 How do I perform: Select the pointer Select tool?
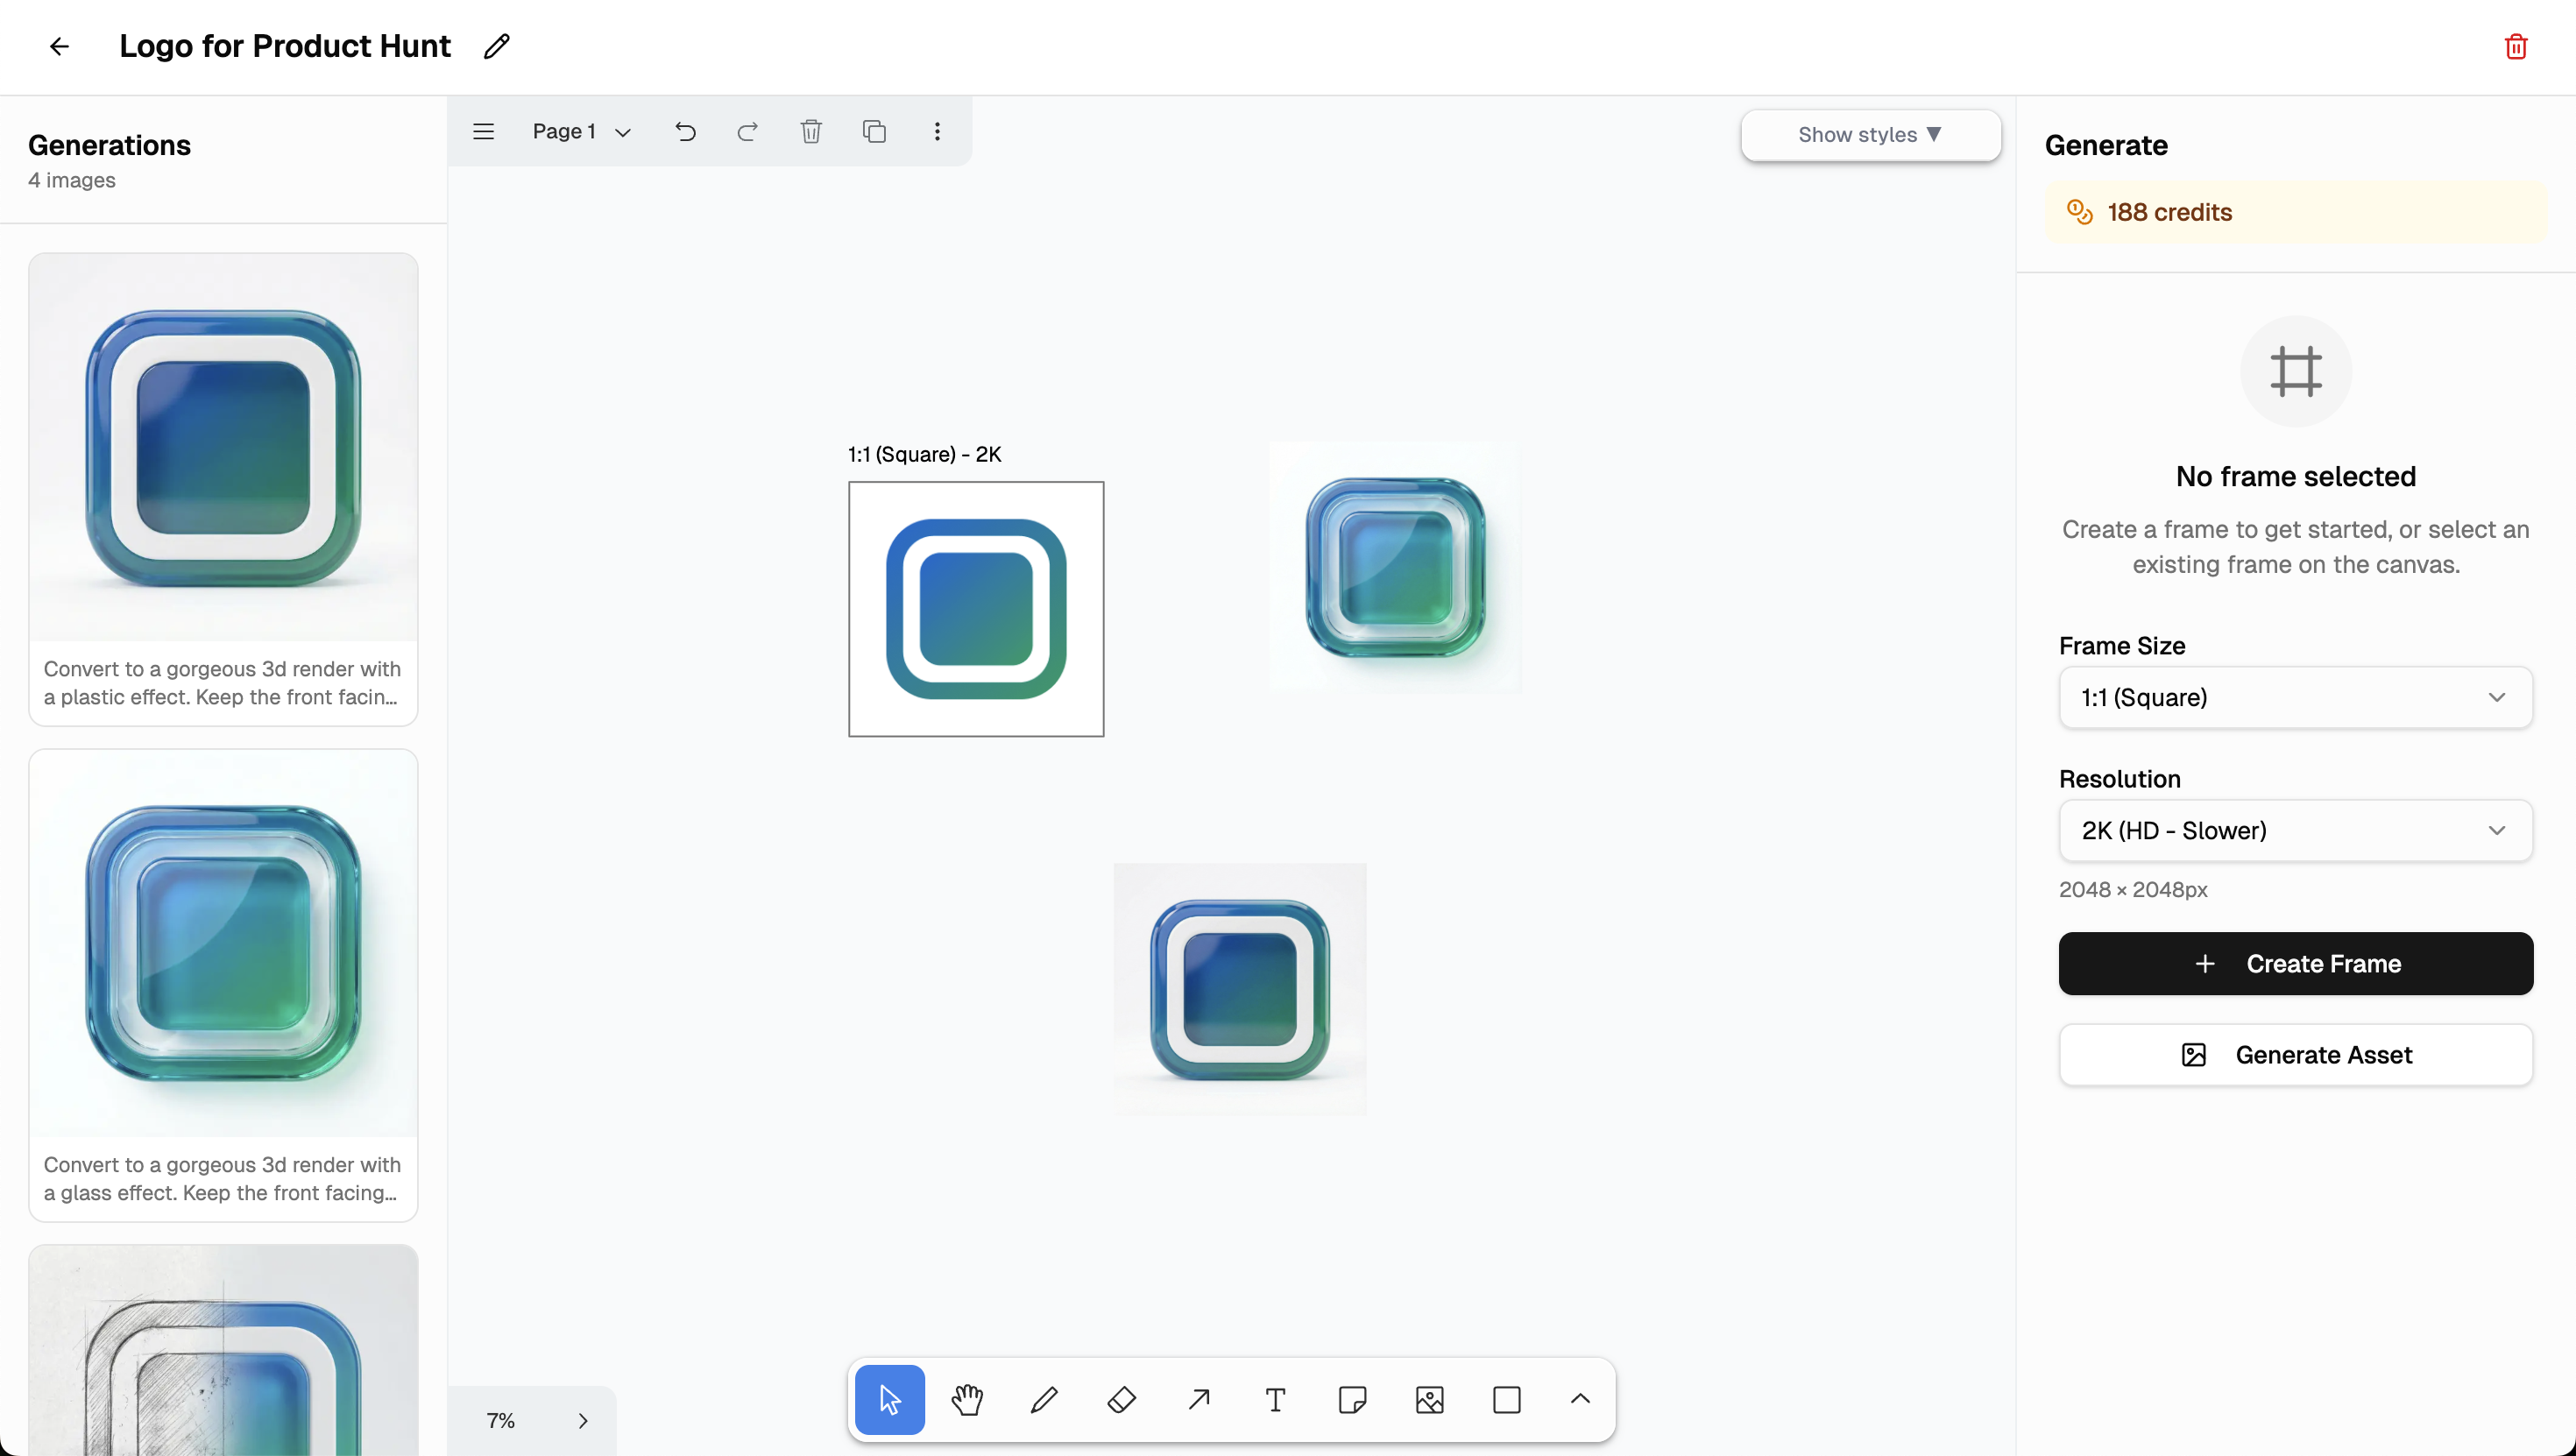click(889, 1400)
